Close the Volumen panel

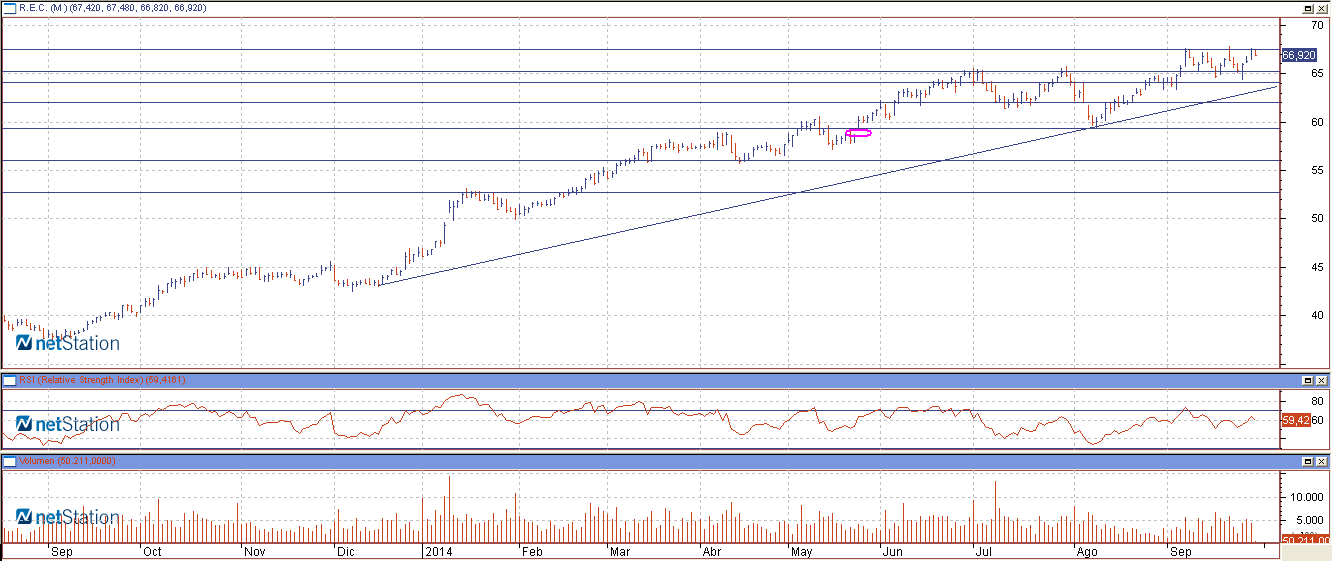pos(1321,462)
